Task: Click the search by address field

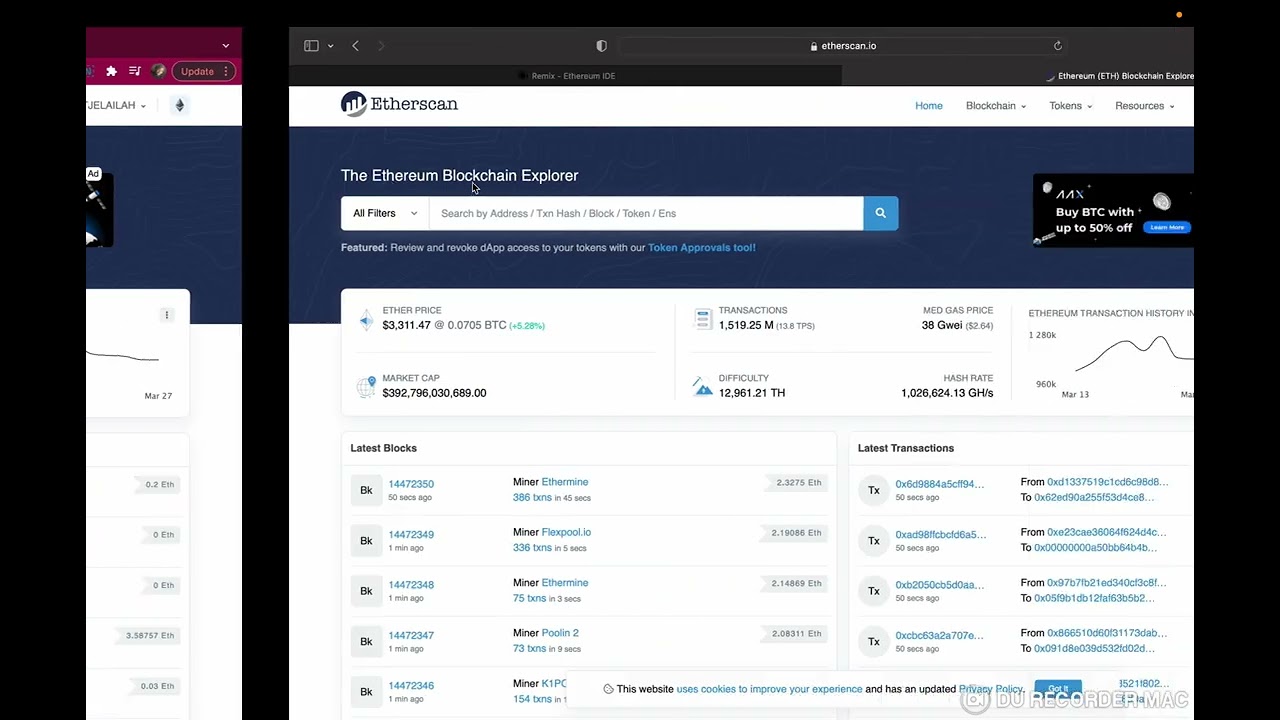Action: click(646, 213)
